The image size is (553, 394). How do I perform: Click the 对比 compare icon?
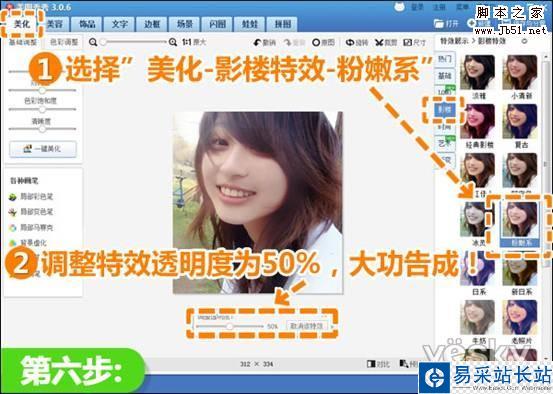click(x=371, y=363)
